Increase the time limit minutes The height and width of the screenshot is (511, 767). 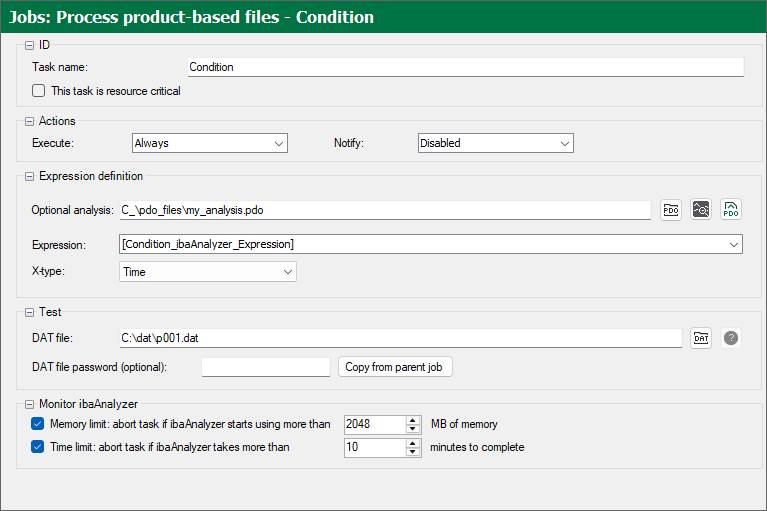tap(413, 443)
